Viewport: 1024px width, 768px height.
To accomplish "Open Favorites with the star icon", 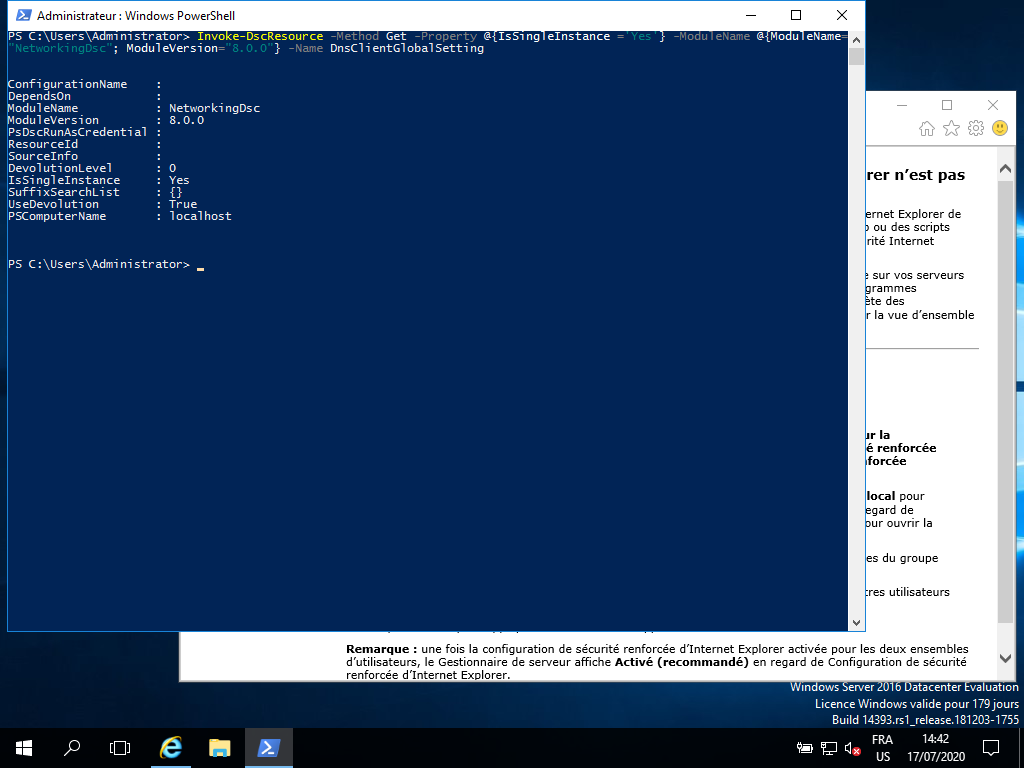I will (x=952, y=128).
